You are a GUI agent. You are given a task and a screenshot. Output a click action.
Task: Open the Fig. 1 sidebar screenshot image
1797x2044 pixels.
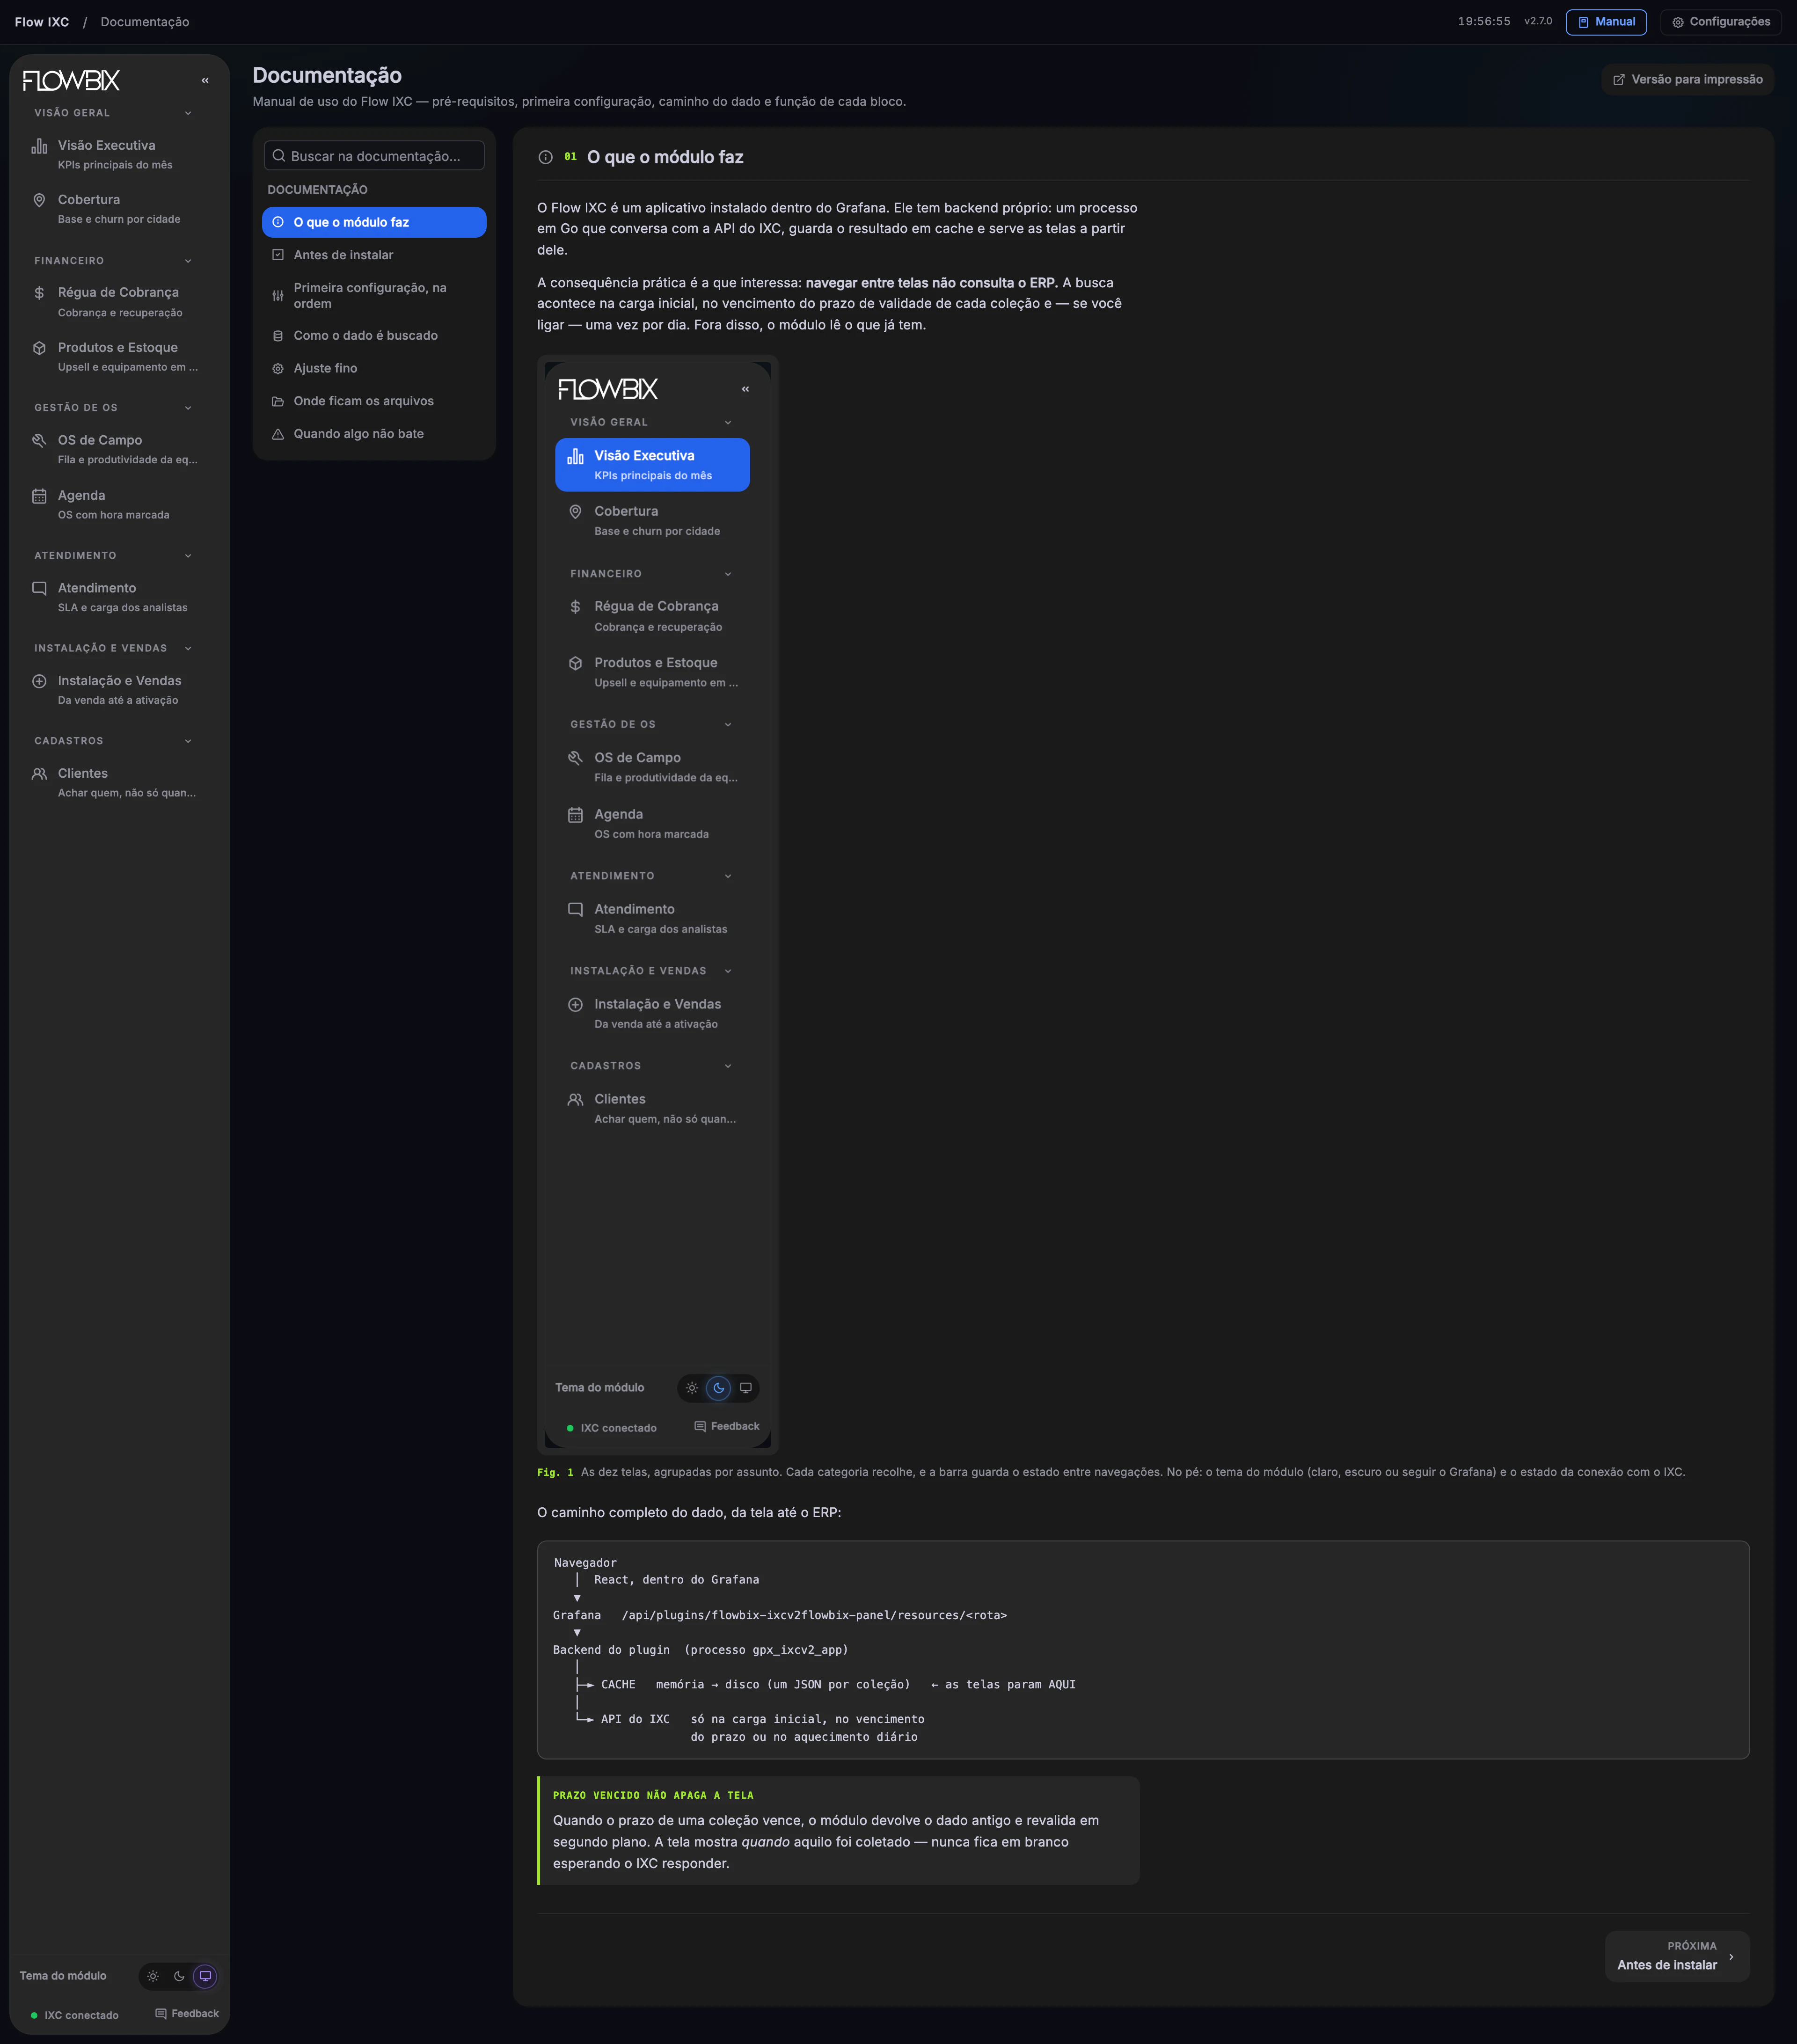pos(658,905)
